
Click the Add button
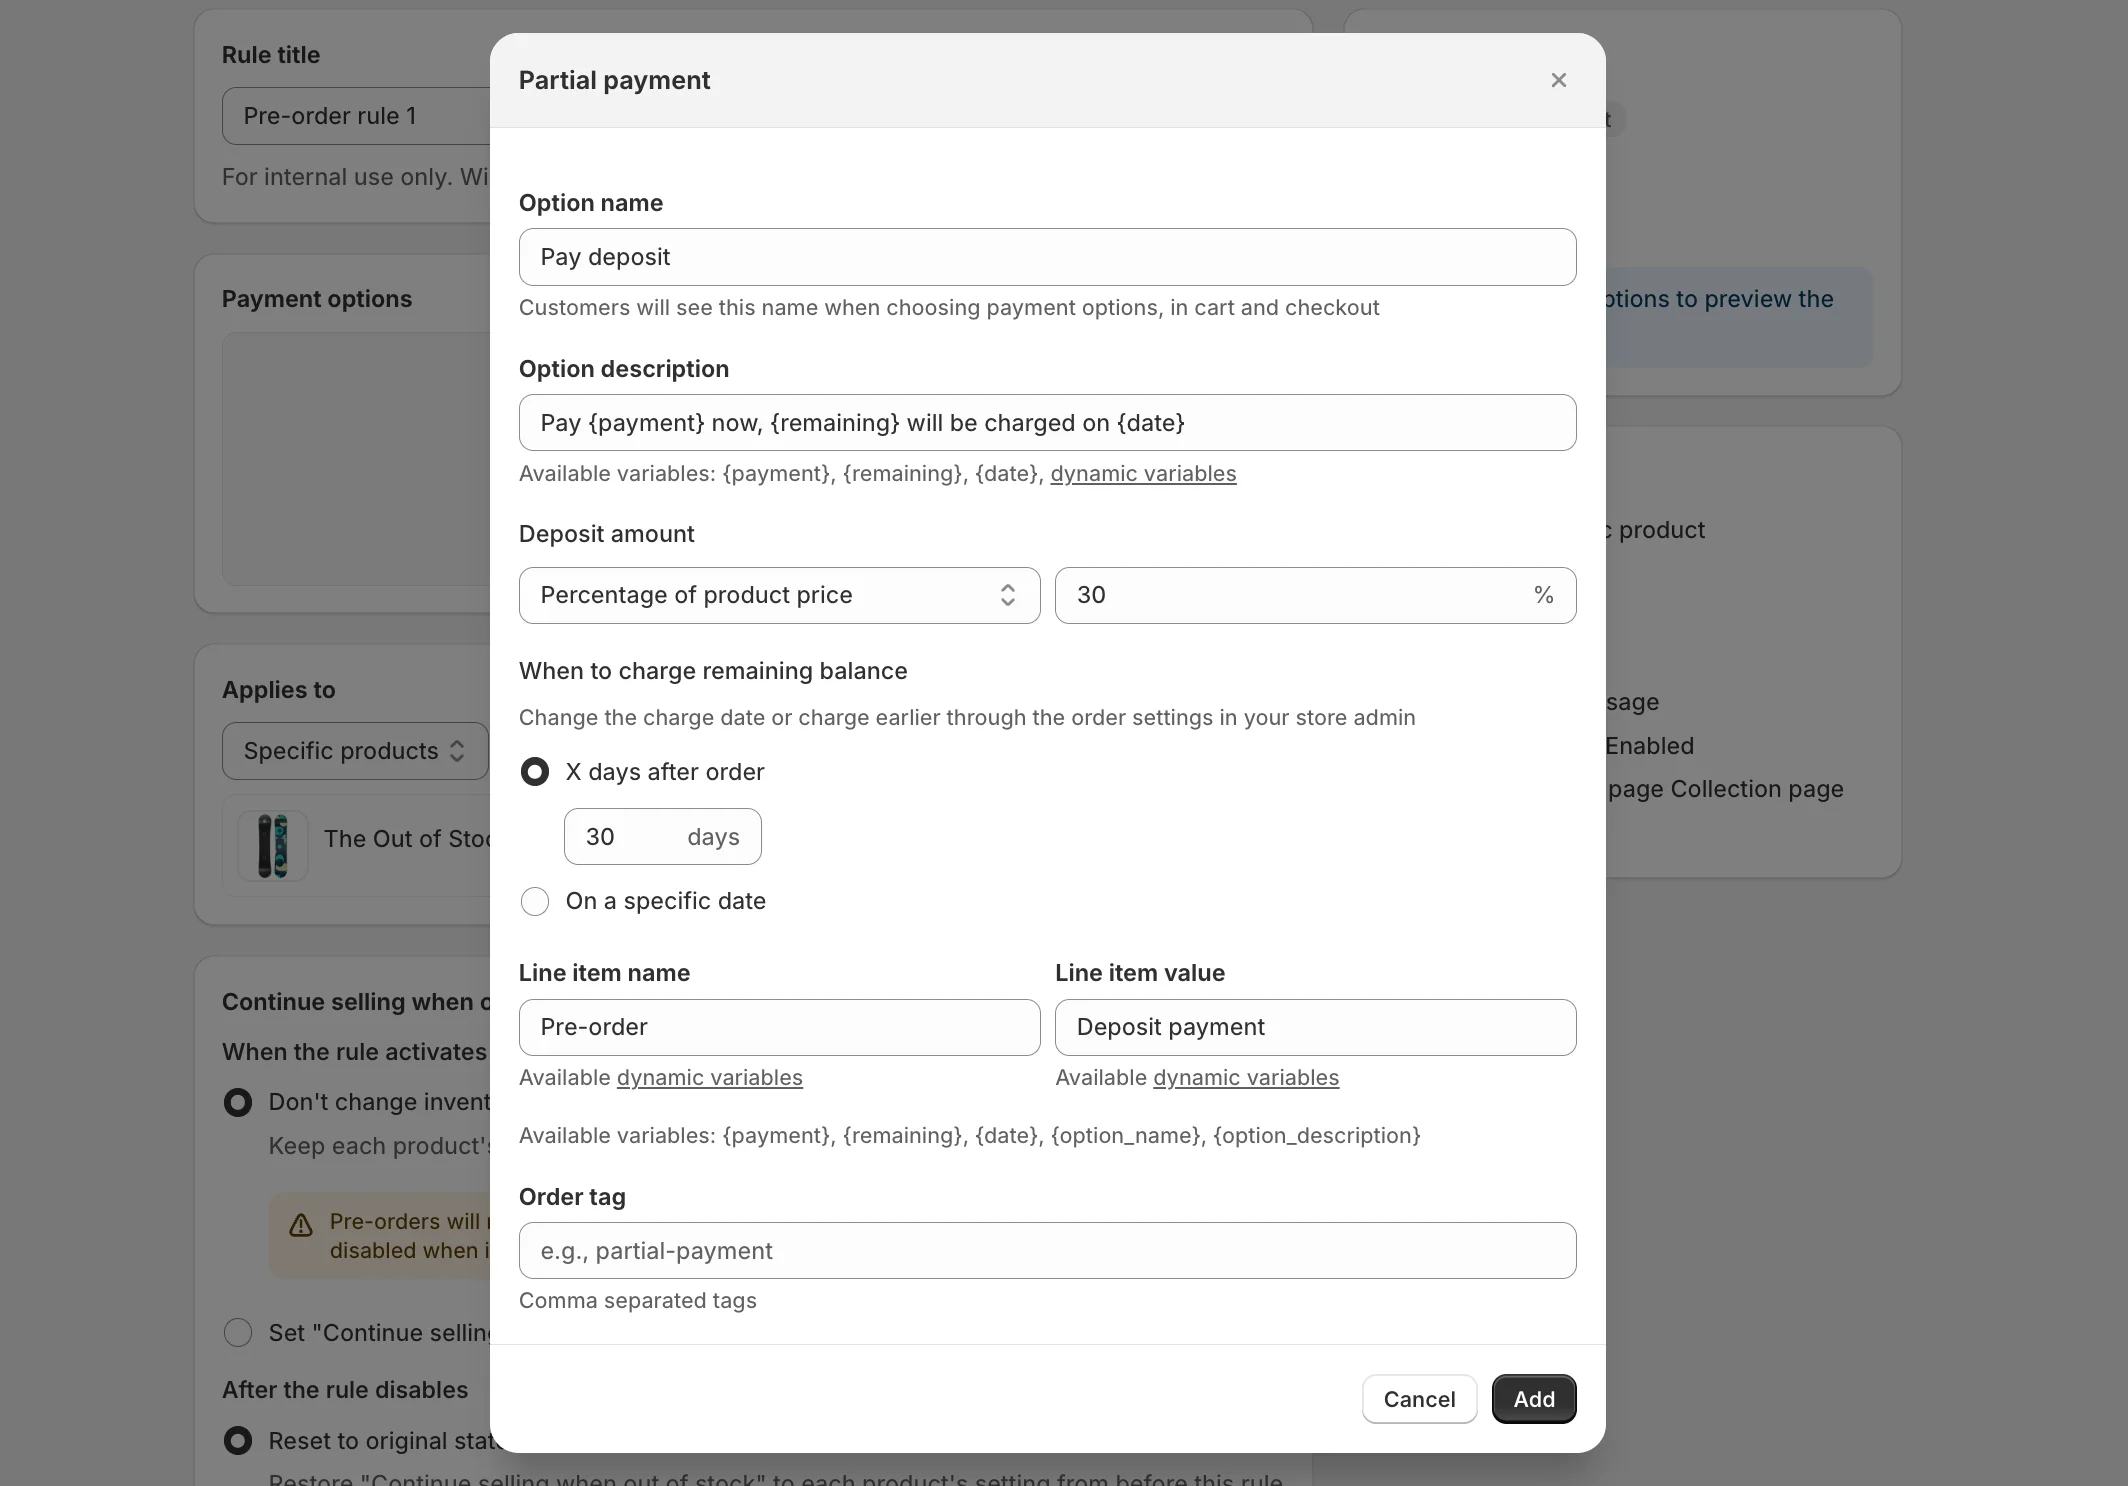[x=1533, y=1398]
